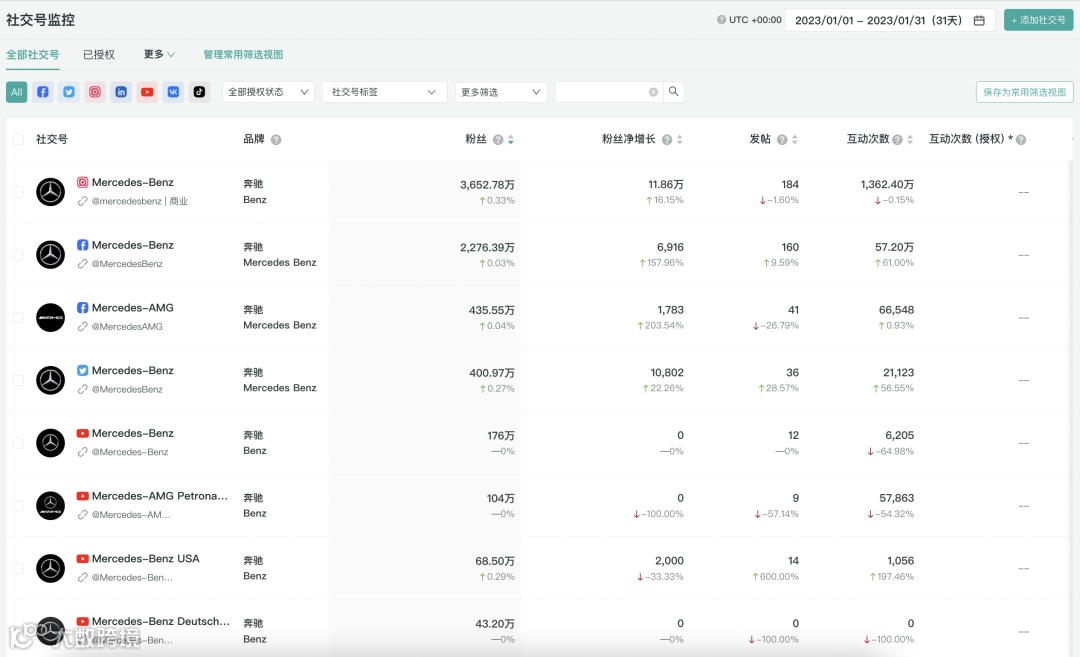Click the 10,802 net growth value
Screen dimensions: 1080x657
tap(667, 373)
